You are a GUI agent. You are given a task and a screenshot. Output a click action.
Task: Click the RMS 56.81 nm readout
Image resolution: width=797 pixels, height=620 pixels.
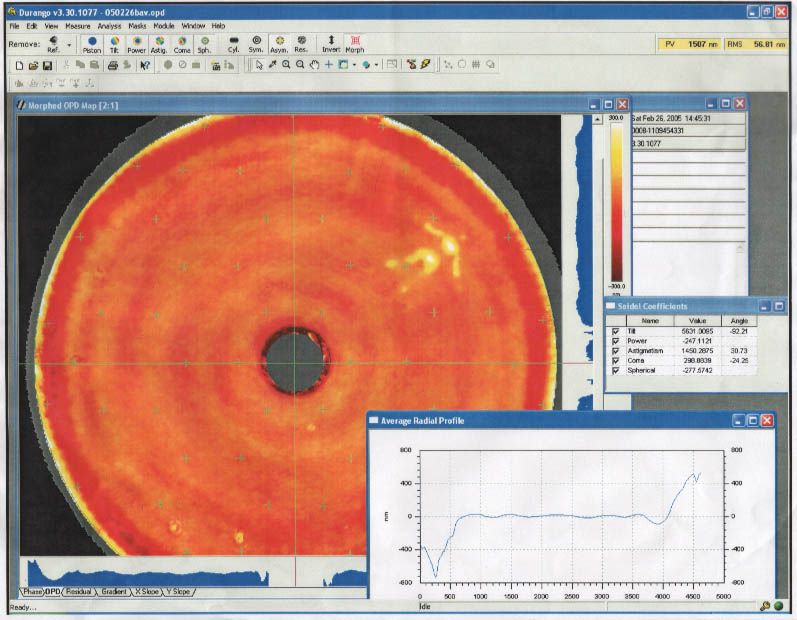click(756, 44)
